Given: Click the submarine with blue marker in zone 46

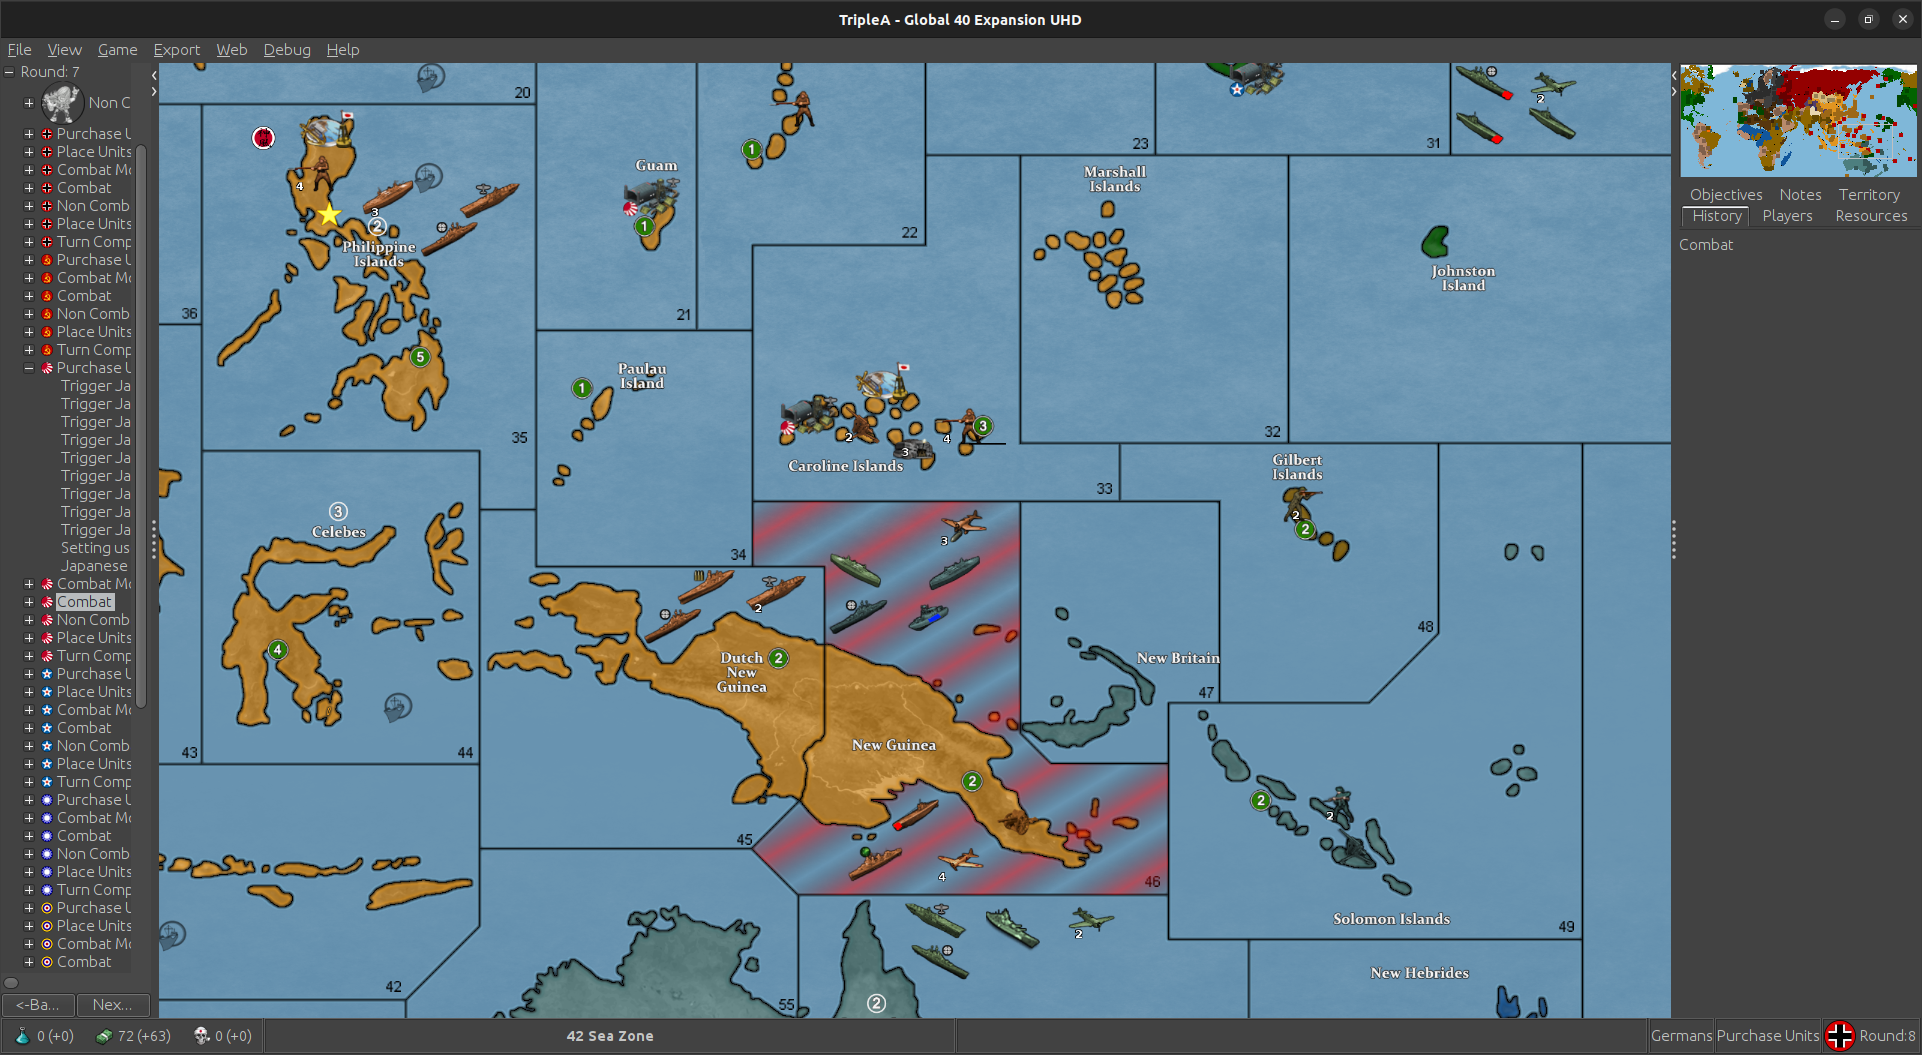Looking at the screenshot, I should pos(929,617).
